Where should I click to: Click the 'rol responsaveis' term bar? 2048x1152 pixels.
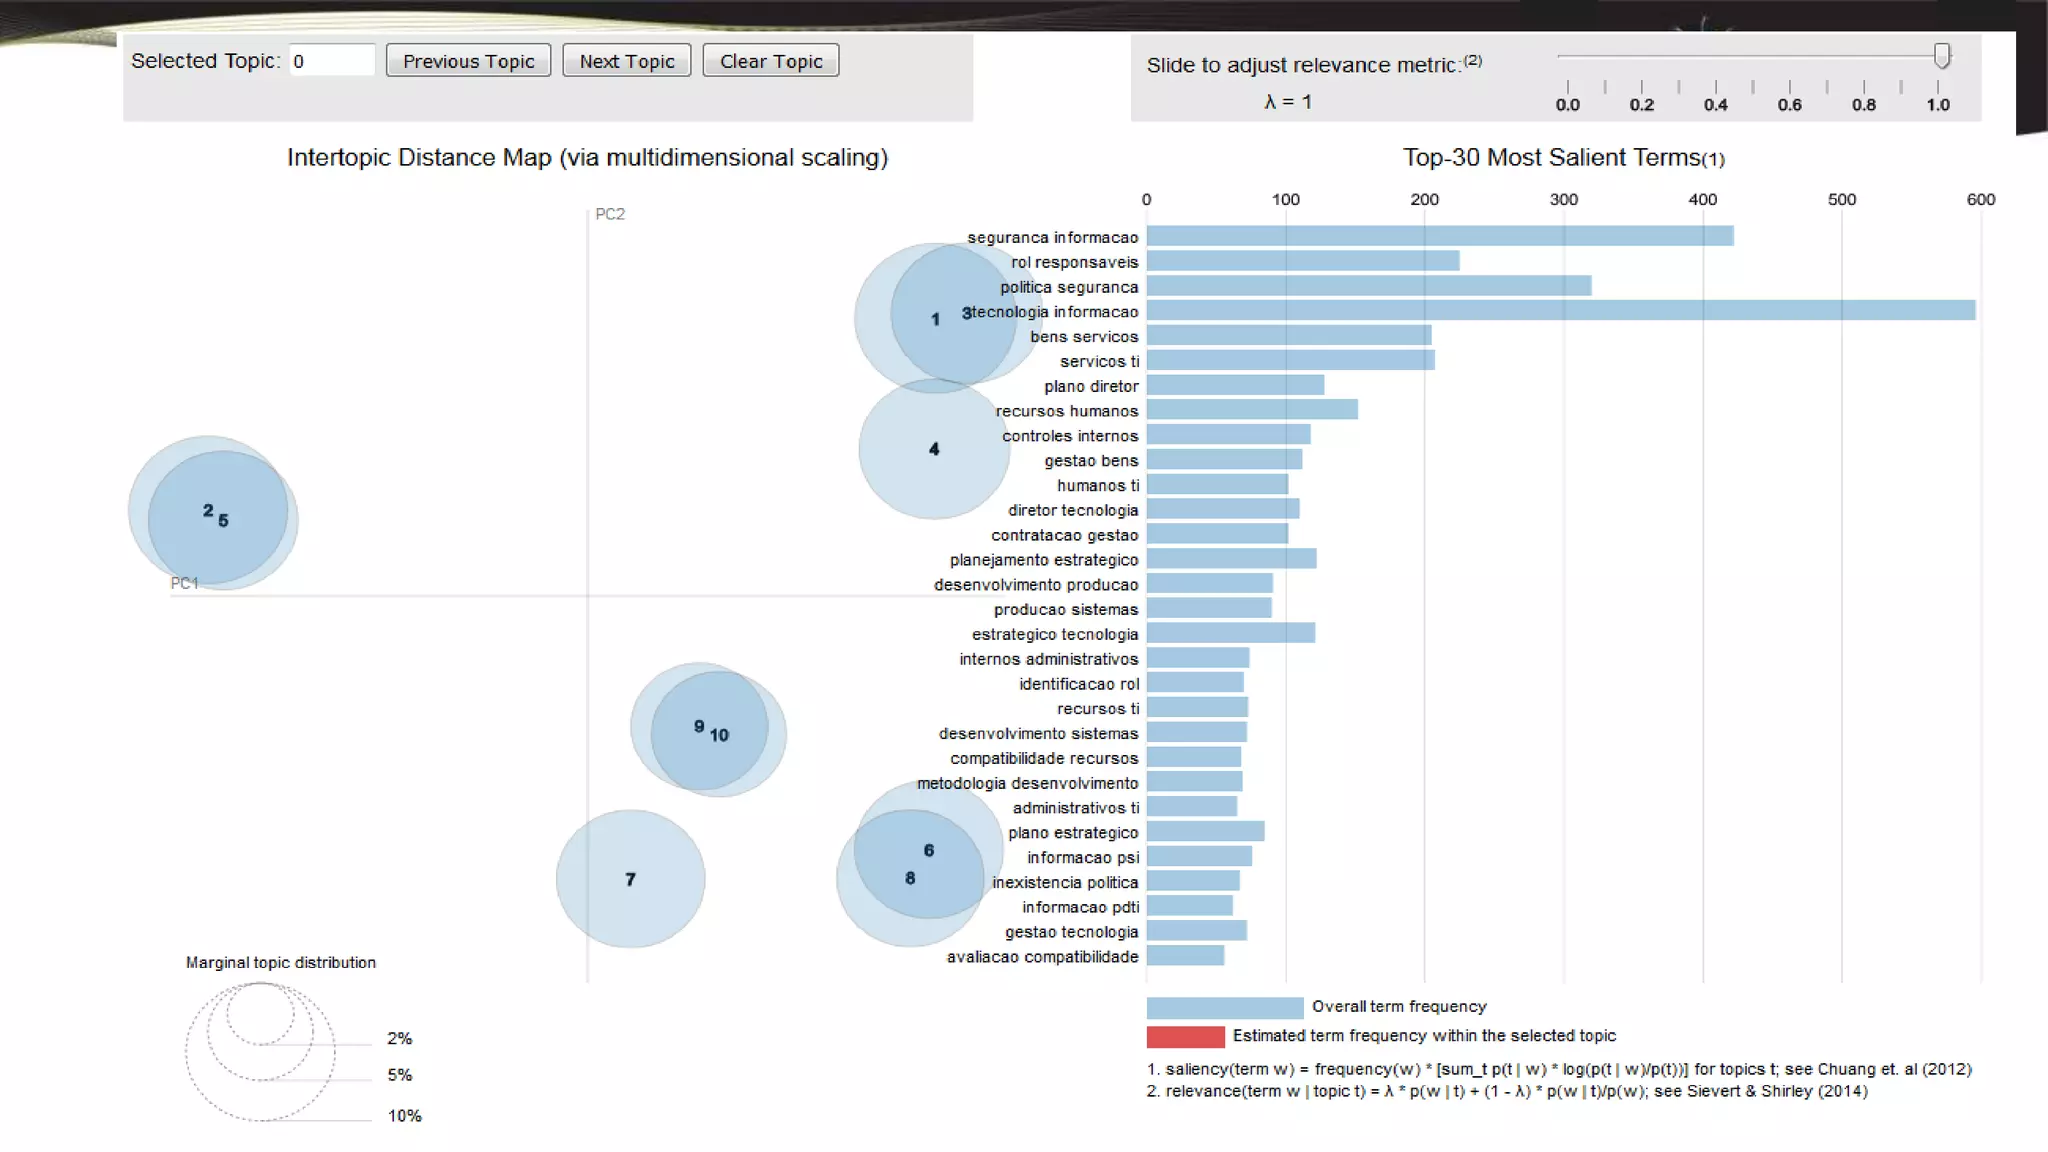[x=1302, y=261]
